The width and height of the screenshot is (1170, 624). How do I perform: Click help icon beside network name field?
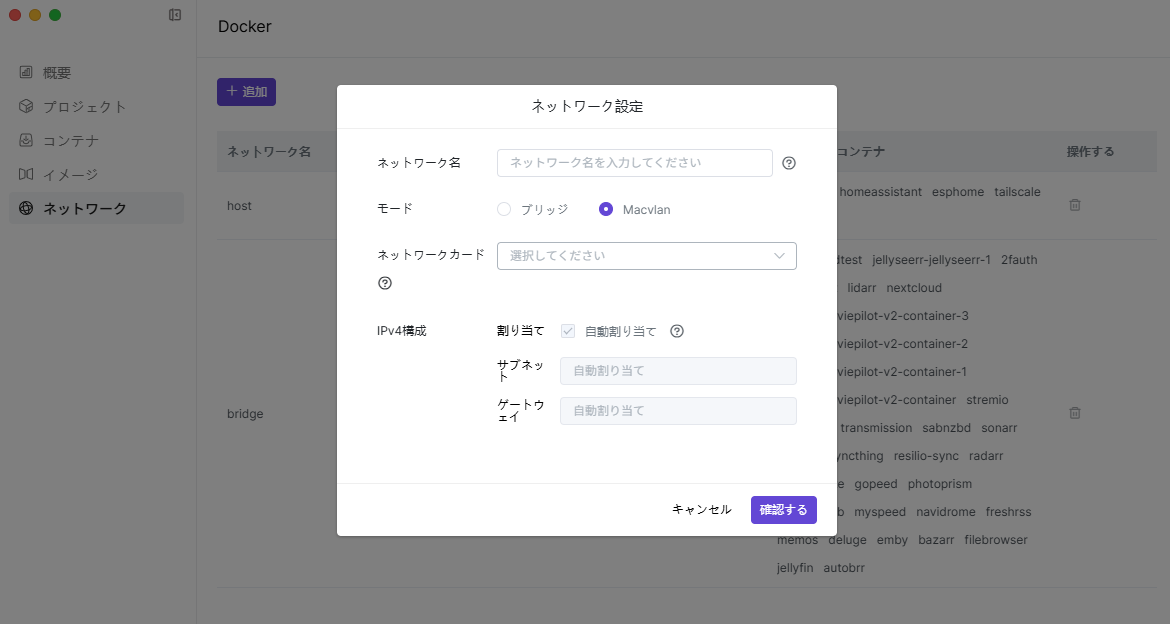[788, 163]
